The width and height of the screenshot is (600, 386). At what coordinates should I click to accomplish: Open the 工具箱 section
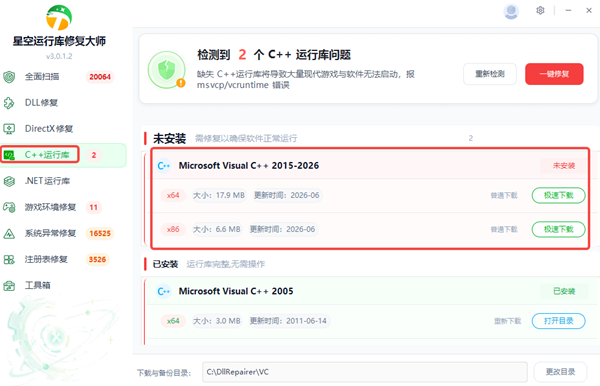point(38,285)
